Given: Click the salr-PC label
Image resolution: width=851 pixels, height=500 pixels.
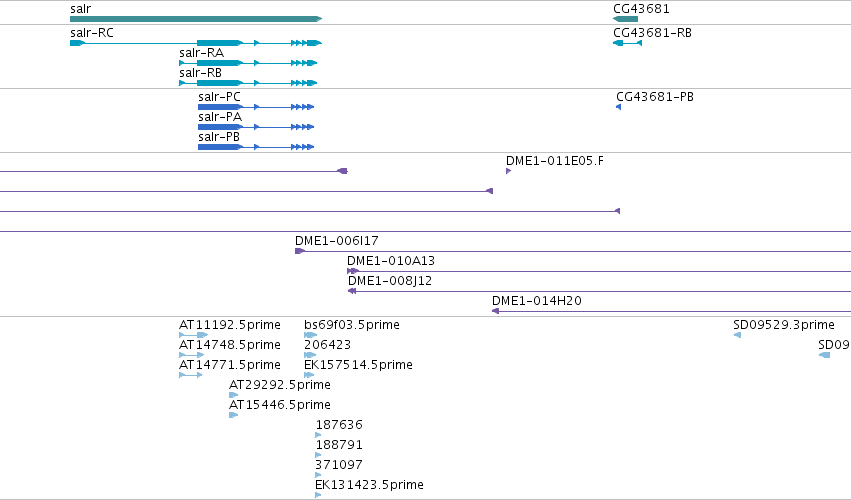Looking at the screenshot, I should [x=219, y=97].
